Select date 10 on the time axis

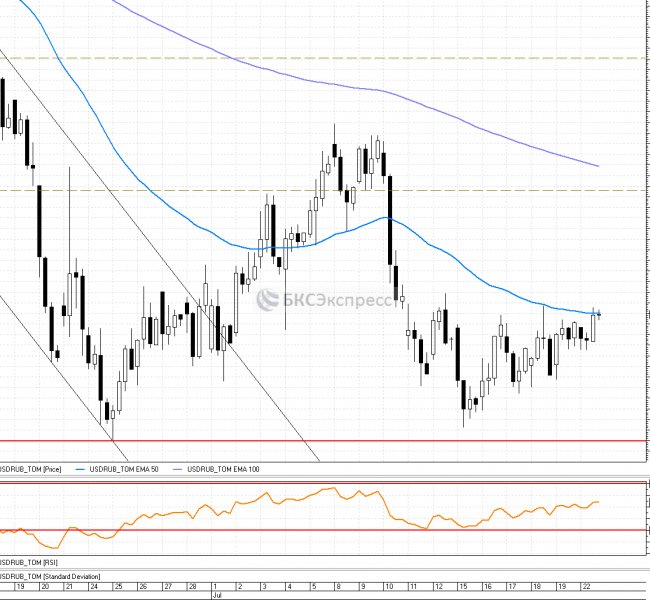click(388, 587)
